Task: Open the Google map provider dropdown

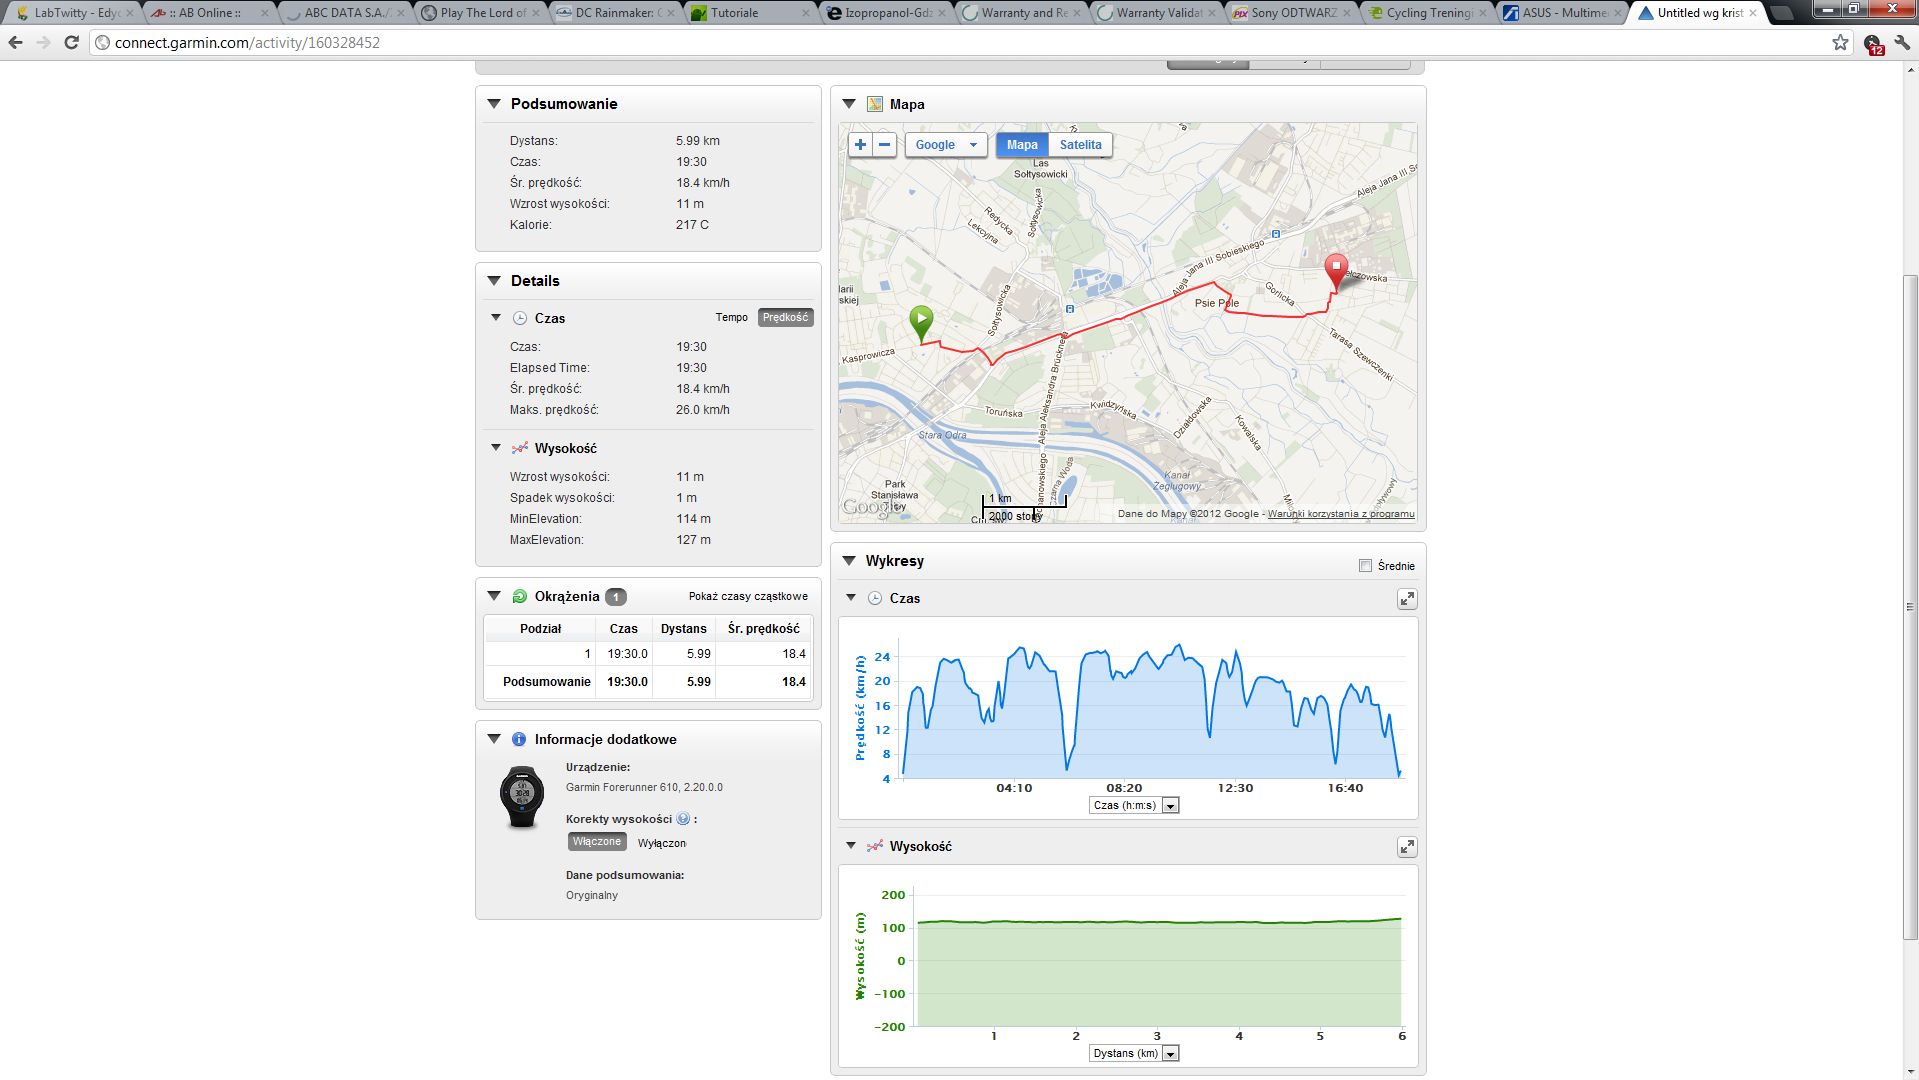Action: 946,145
